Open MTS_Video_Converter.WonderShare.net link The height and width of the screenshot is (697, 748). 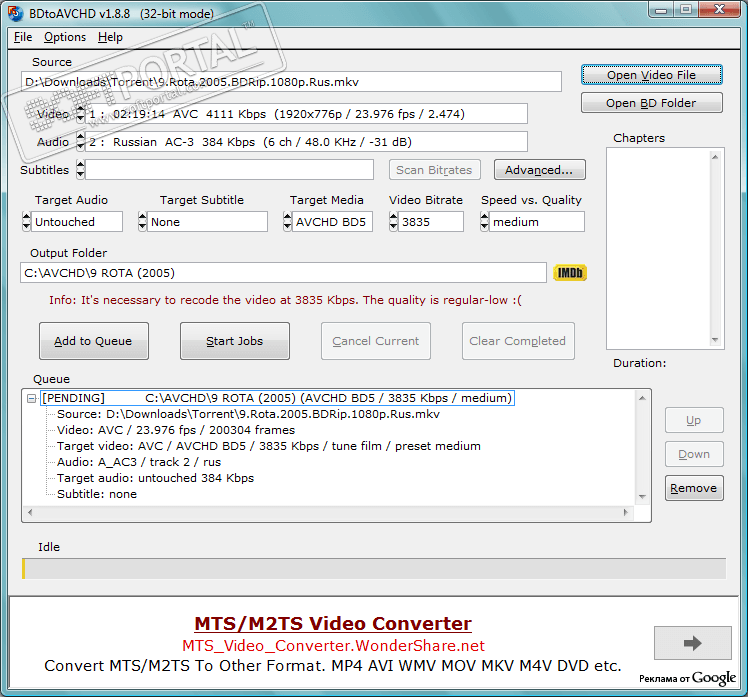point(333,646)
